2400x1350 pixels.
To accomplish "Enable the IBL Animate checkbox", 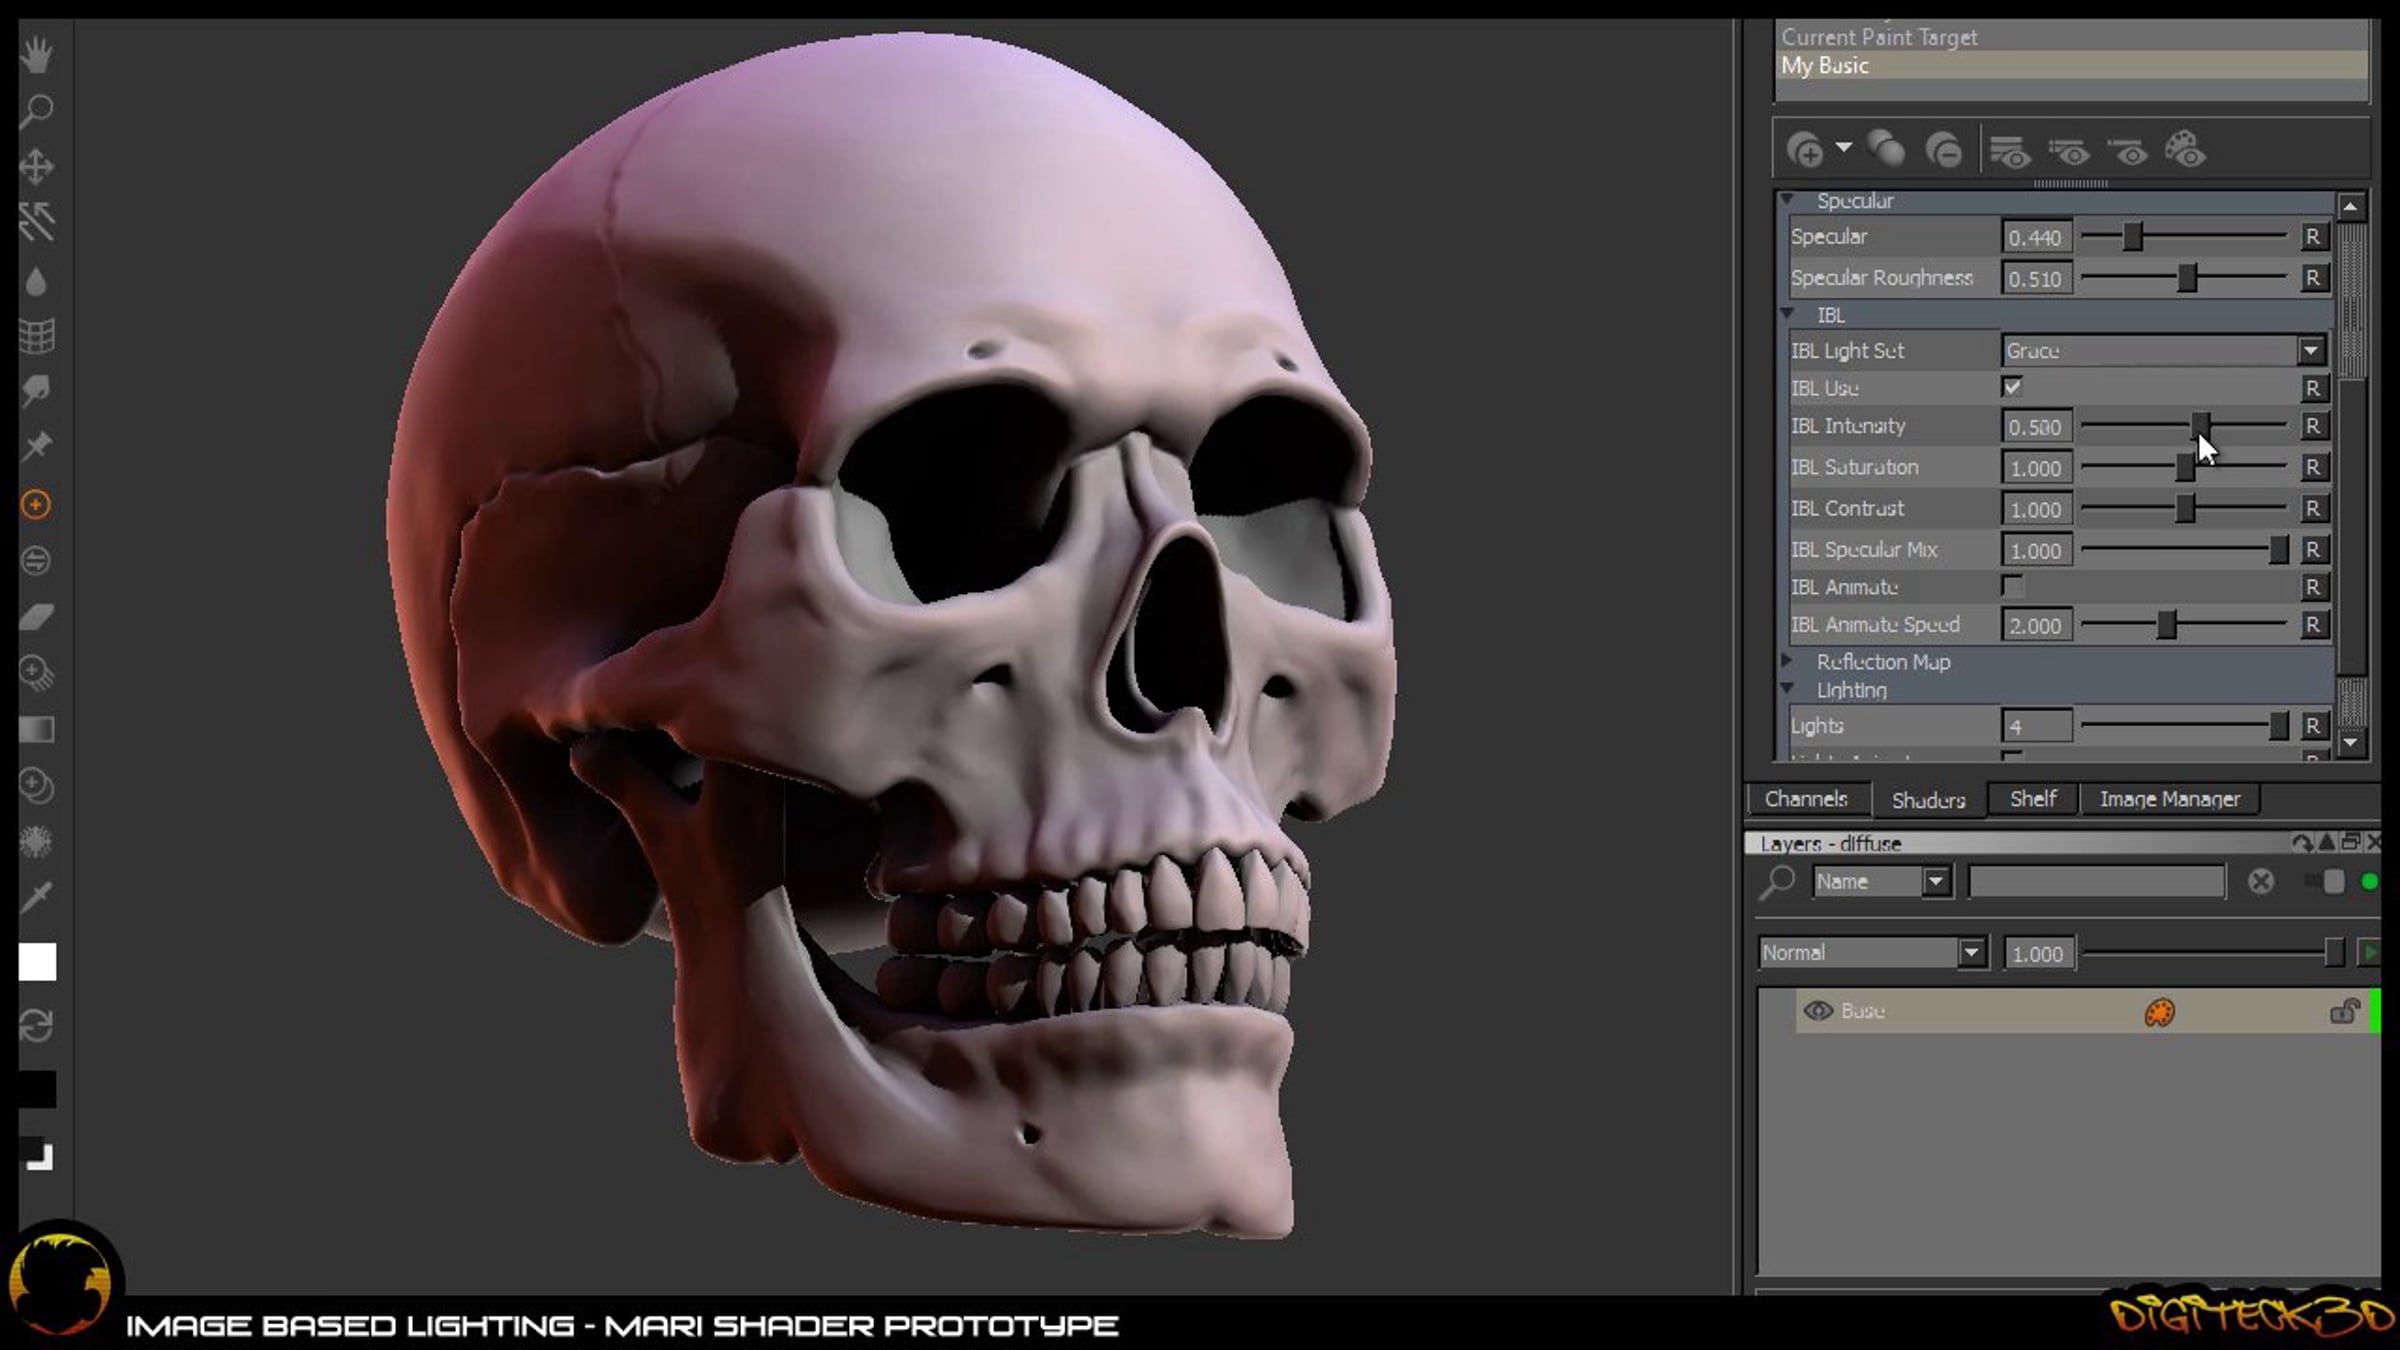I will tap(2012, 587).
